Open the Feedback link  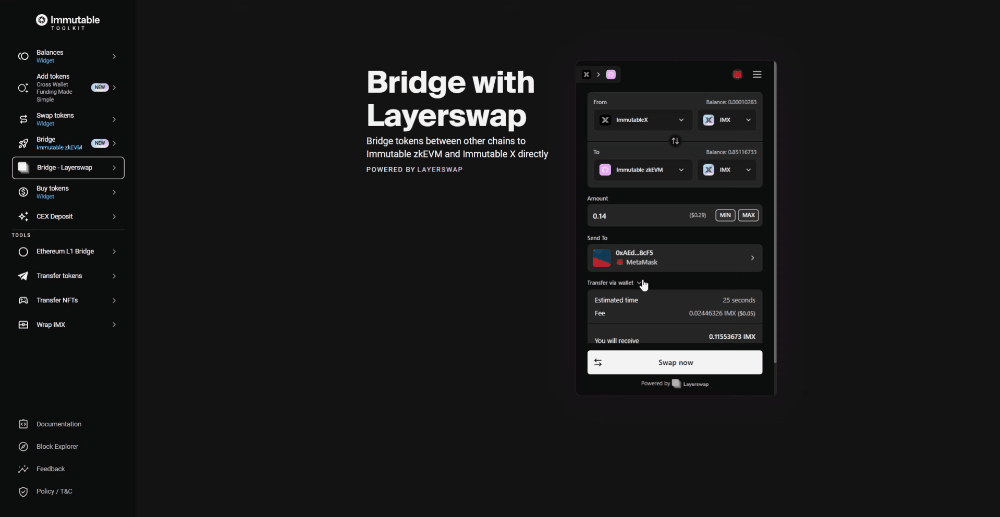click(x=50, y=469)
